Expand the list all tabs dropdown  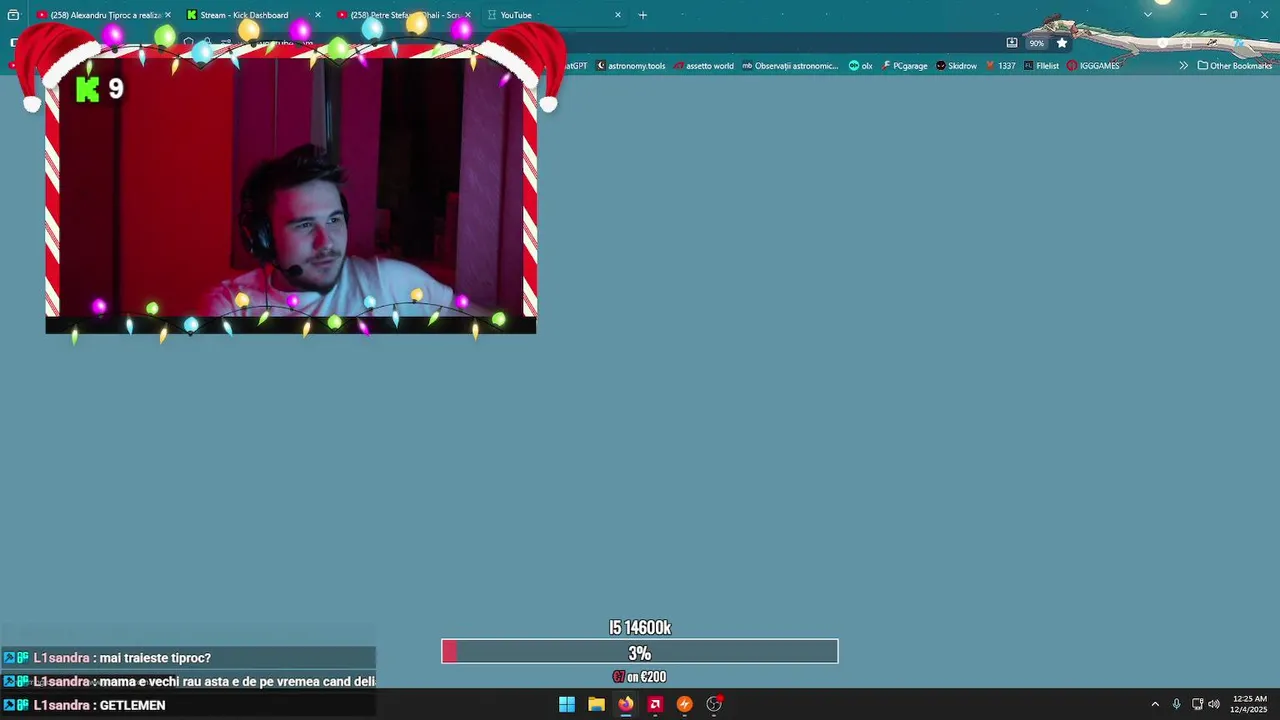click(1148, 15)
